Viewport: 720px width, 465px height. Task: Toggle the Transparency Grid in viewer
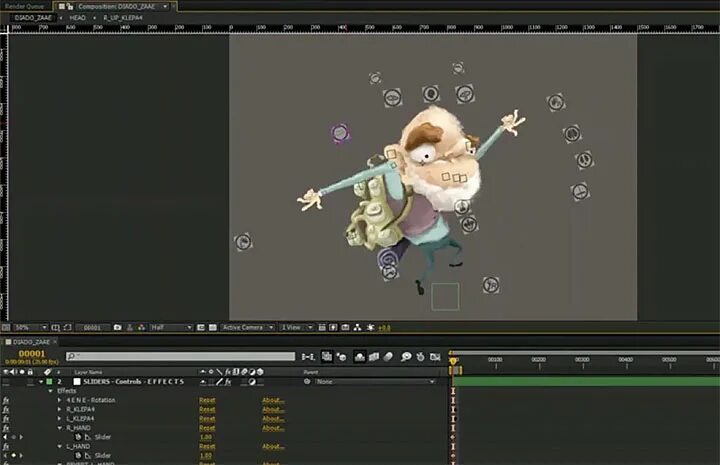pos(213,327)
